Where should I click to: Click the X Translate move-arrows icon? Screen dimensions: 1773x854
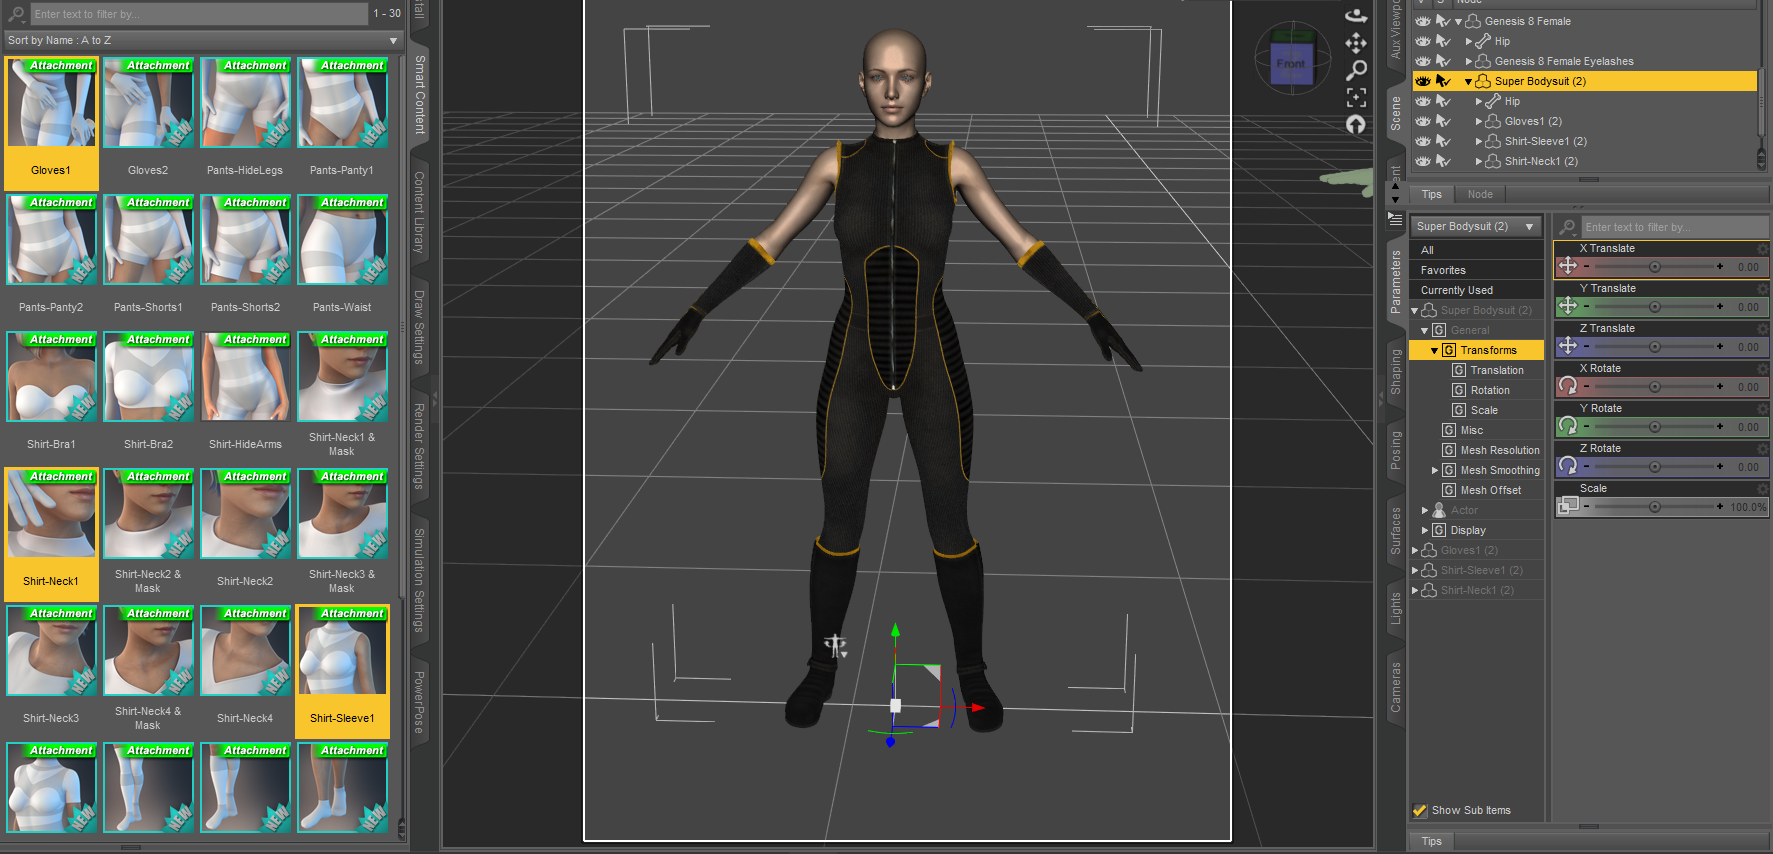1568,266
